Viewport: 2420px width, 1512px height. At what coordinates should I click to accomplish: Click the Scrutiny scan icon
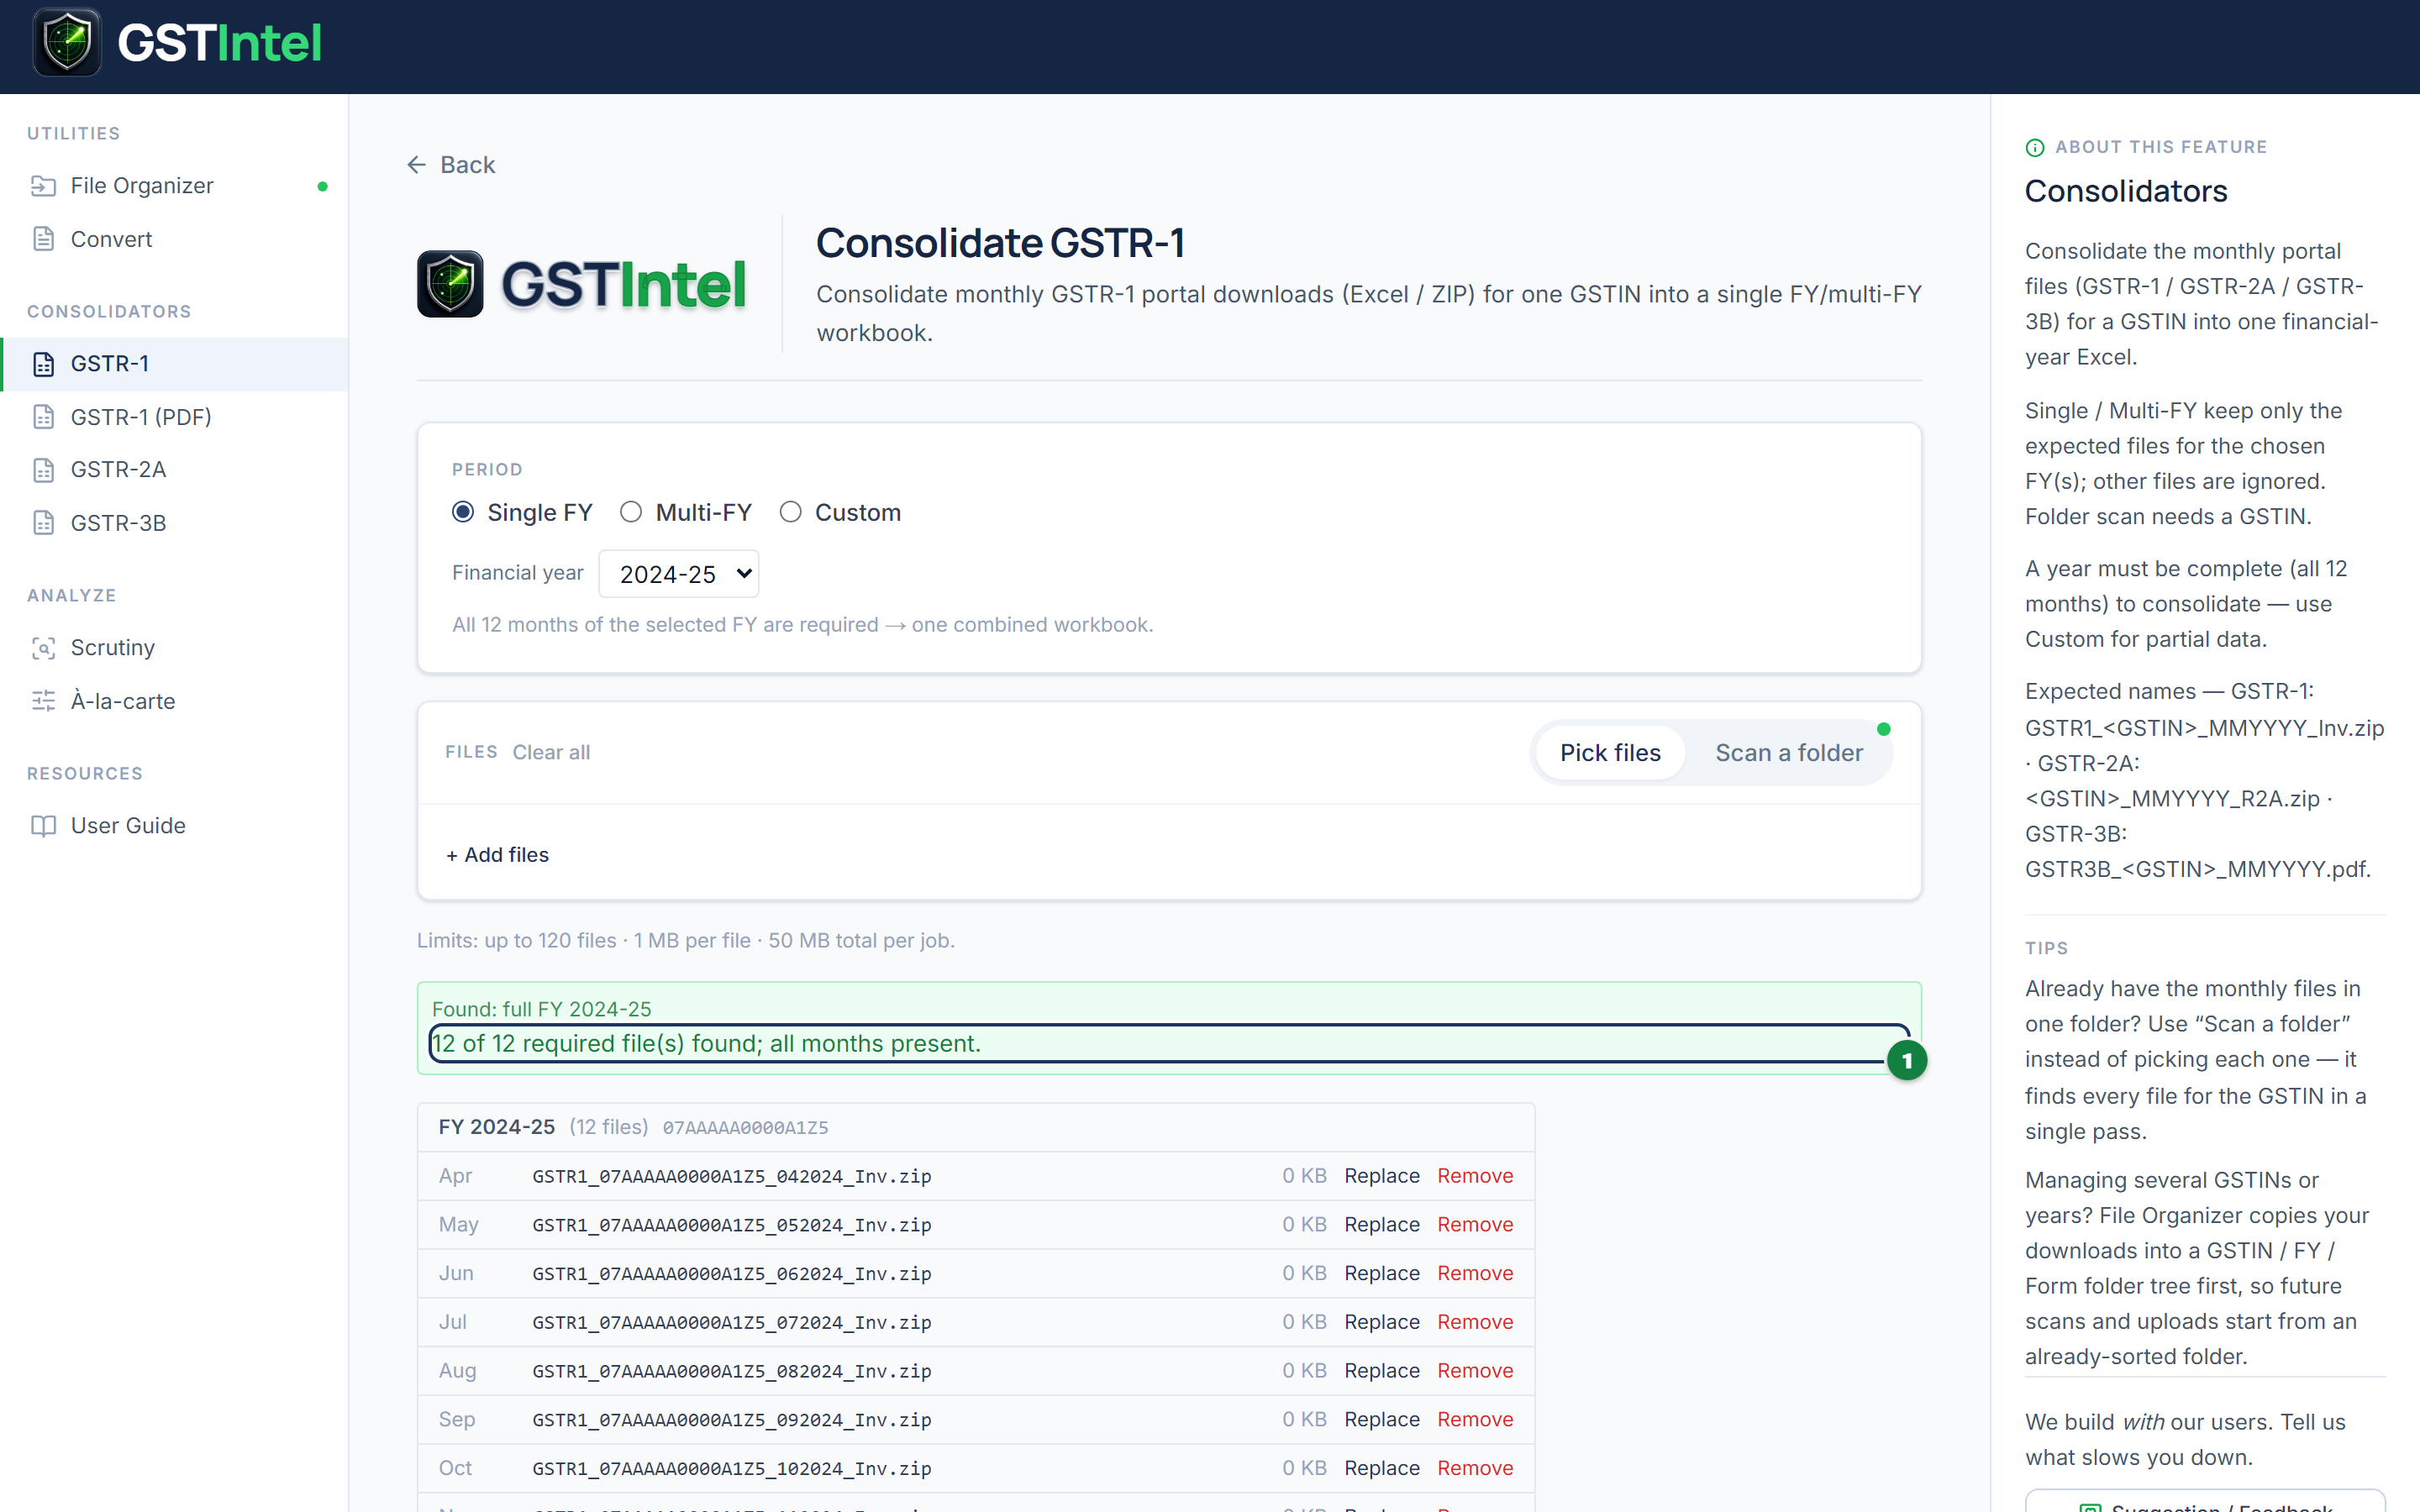pyautogui.click(x=43, y=648)
